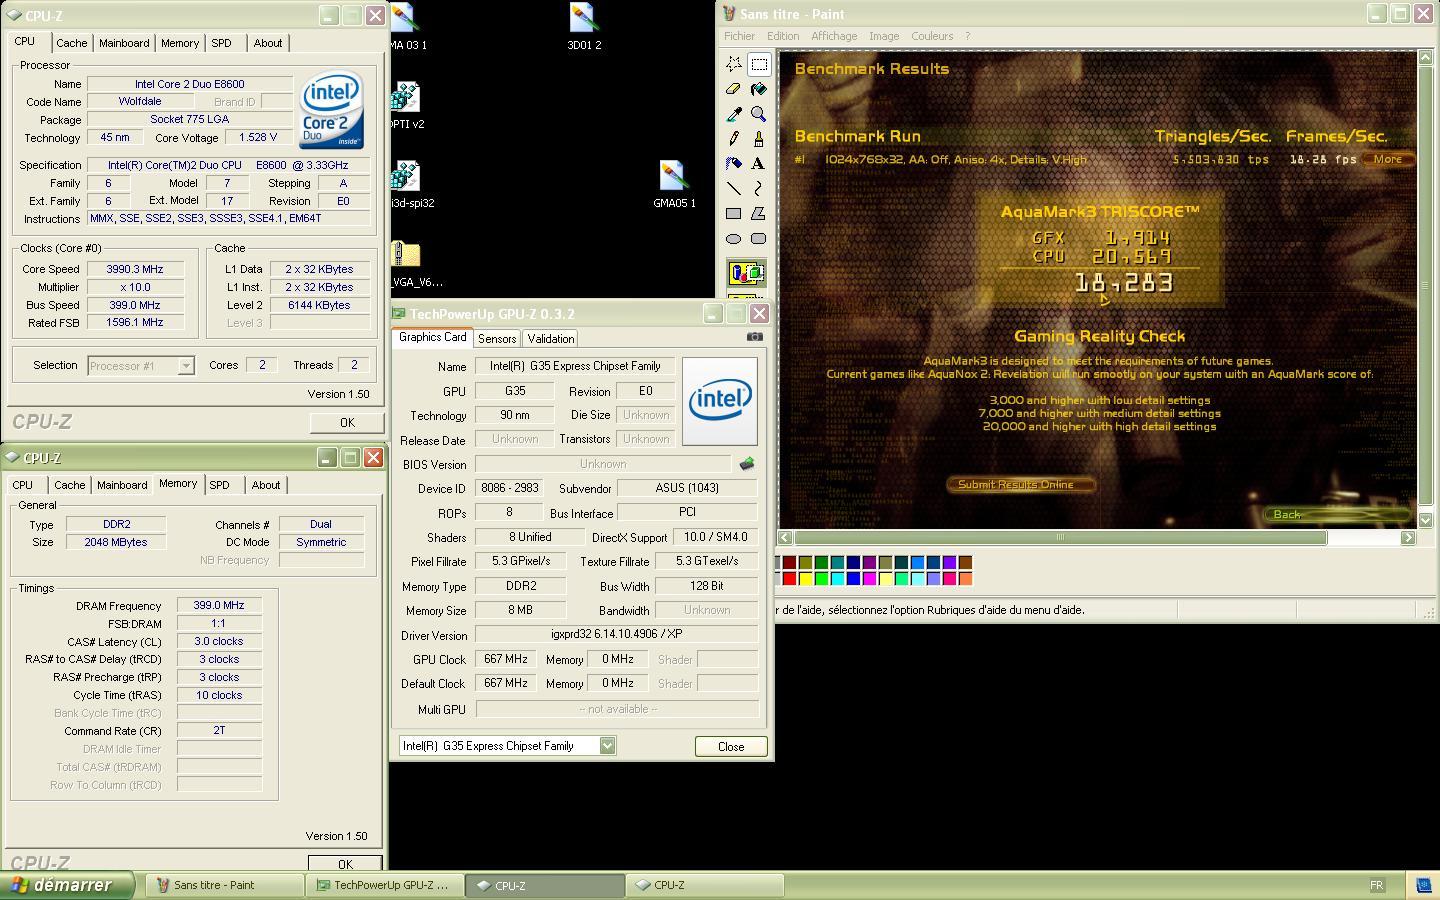The height and width of the screenshot is (900, 1440).
Task: Click the DRAM Frequency value 399.0 MHz
Action: click(x=219, y=606)
